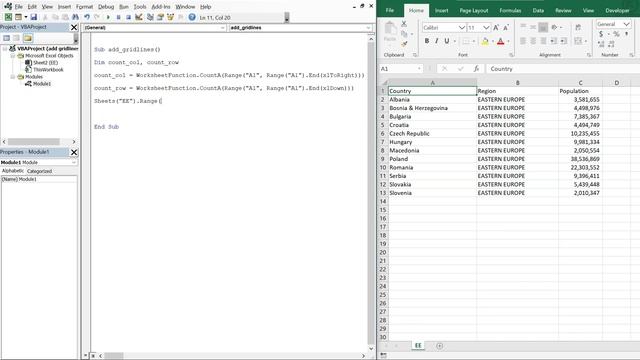Viewport: 640px width, 360px height.
Task: Click the Excel formula bar showing Country
Action: (x=563, y=69)
